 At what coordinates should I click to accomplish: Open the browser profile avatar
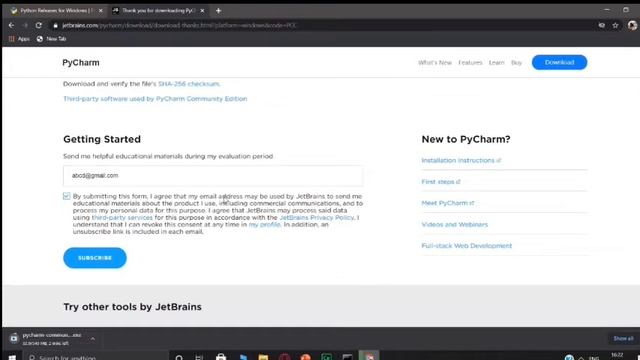pos(632,25)
